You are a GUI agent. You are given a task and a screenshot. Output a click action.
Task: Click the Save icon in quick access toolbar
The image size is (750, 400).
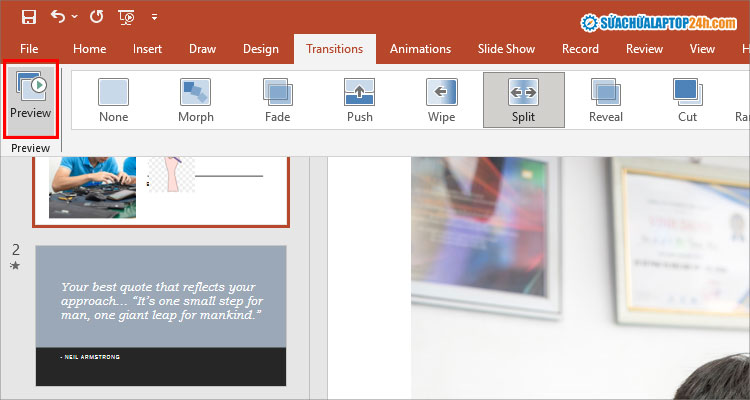tap(28, 17)
